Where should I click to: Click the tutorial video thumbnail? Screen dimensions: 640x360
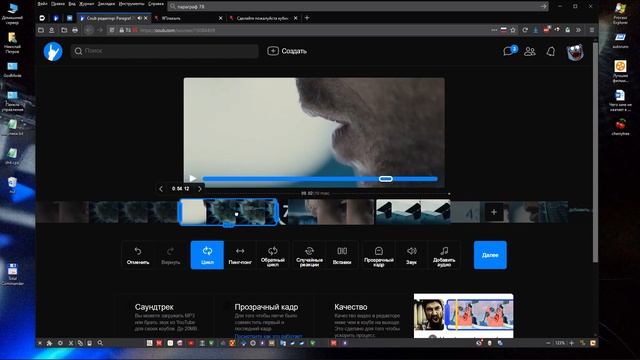coord(464,316)
